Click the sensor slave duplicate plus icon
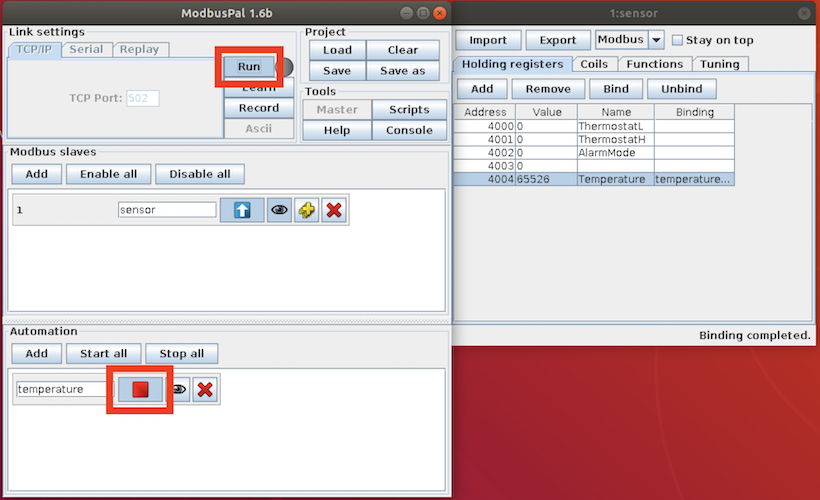The image size is (820, 500). tap(307, 210)
